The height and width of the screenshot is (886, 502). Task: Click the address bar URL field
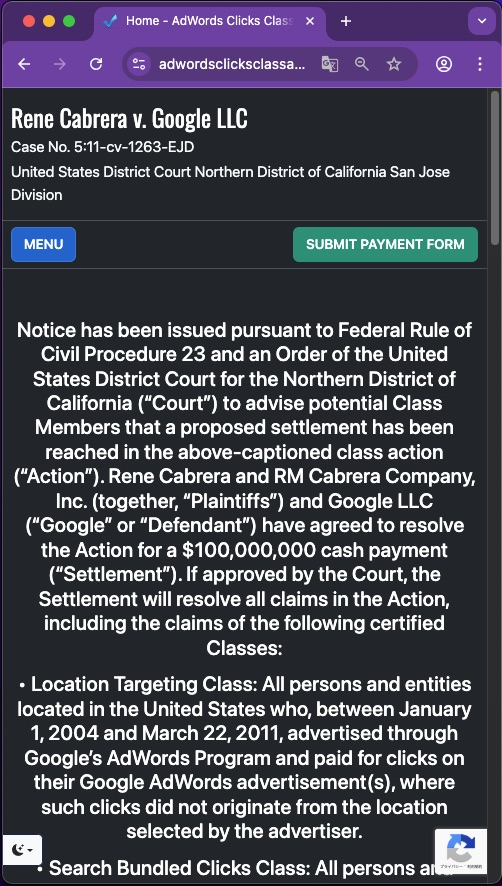(x=232, y=64)
